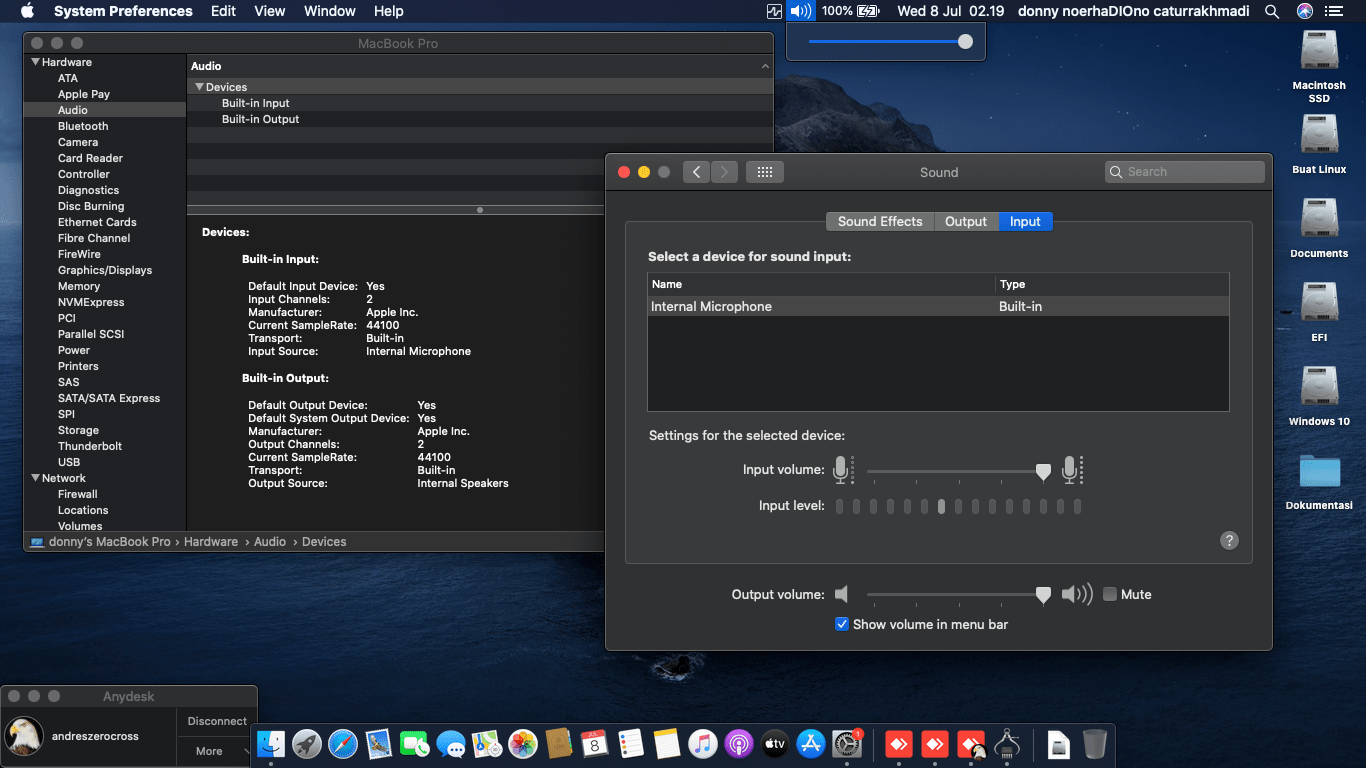Open Safari from the Dock
This screenshot has height=768, width=1366.
point(343,744)
